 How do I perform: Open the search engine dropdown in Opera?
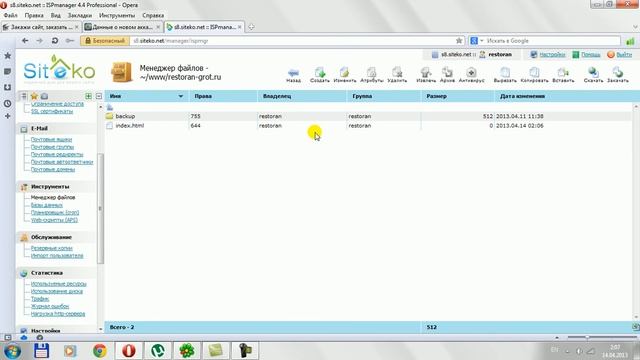pyautogui.click(x=482, y=41)
